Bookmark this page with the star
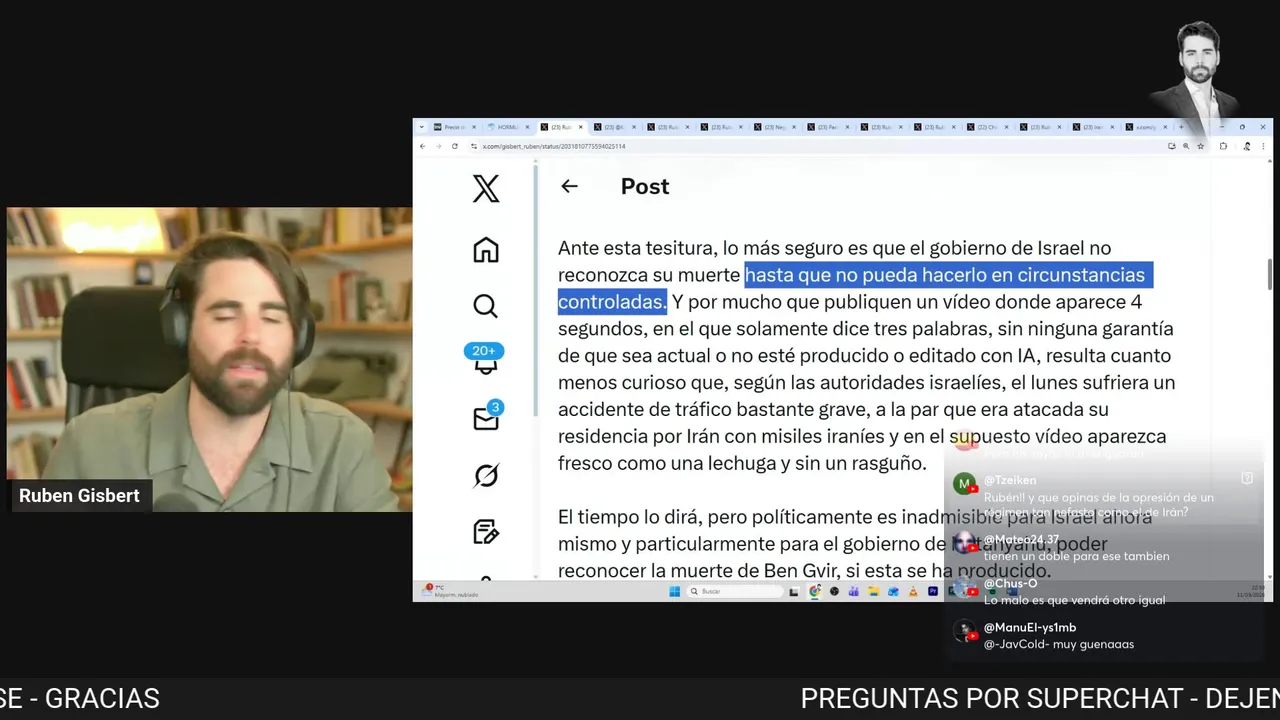The height and width of the screenshot is (720, 1280). click(1201, 146)
